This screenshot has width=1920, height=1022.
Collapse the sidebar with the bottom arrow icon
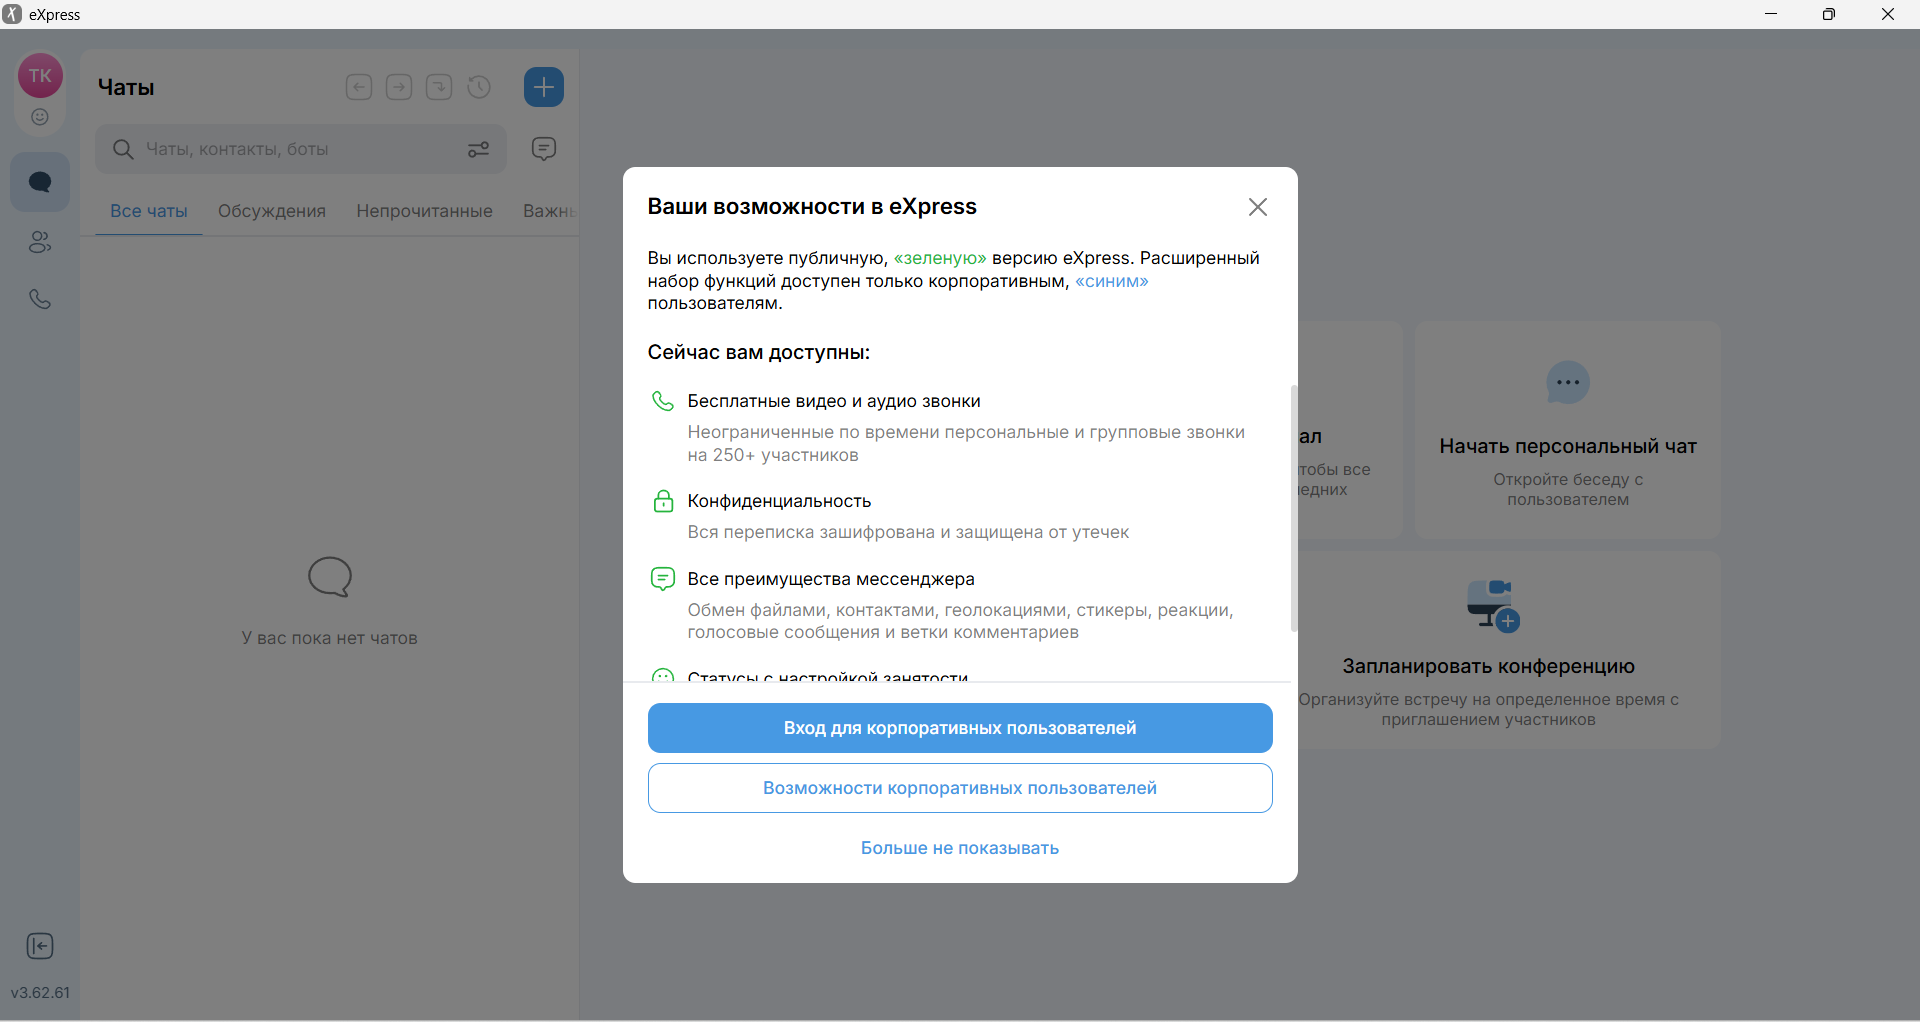[40, 946]
